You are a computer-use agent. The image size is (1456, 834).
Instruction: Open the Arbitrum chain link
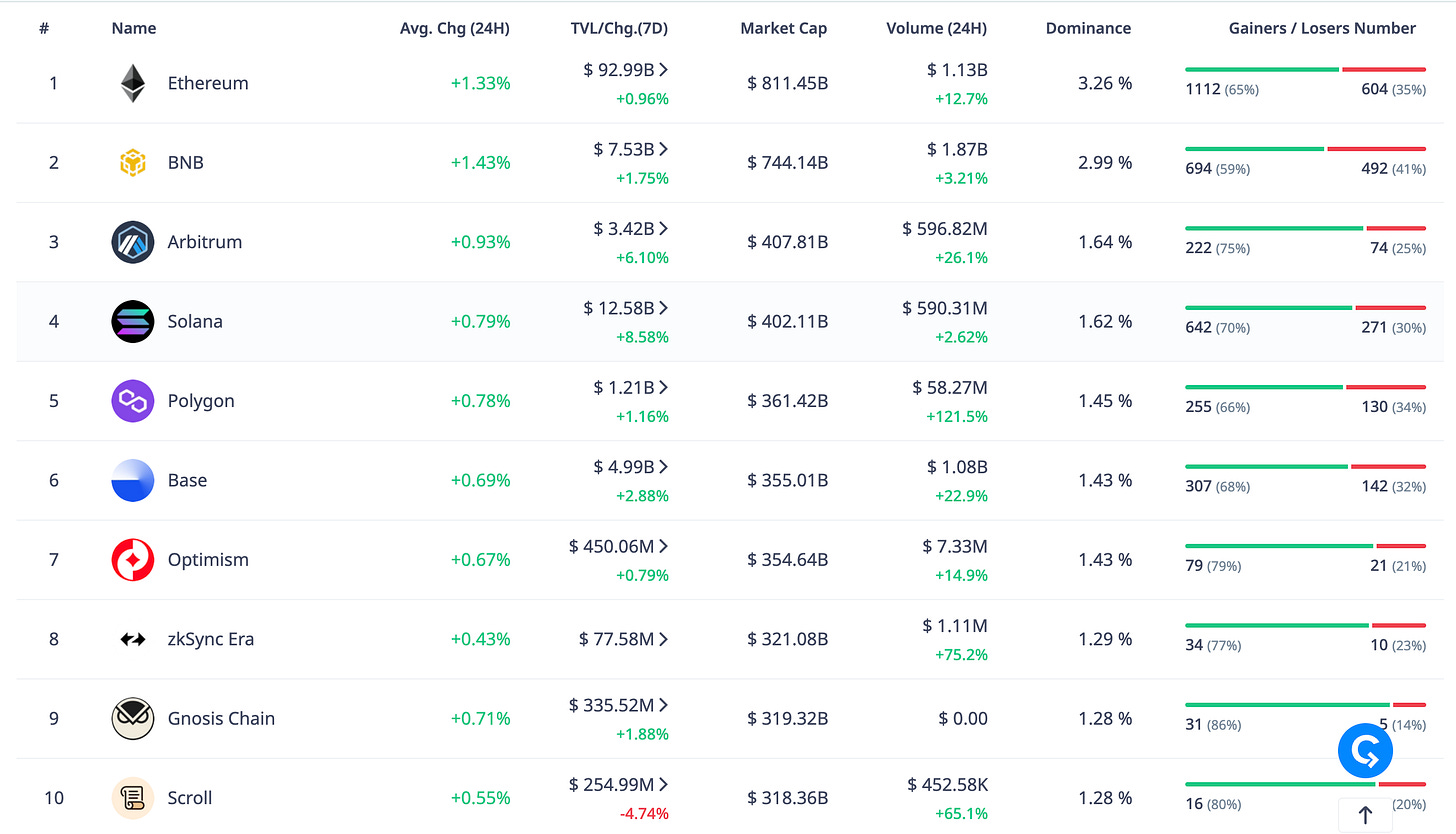[x=205, y=242]
